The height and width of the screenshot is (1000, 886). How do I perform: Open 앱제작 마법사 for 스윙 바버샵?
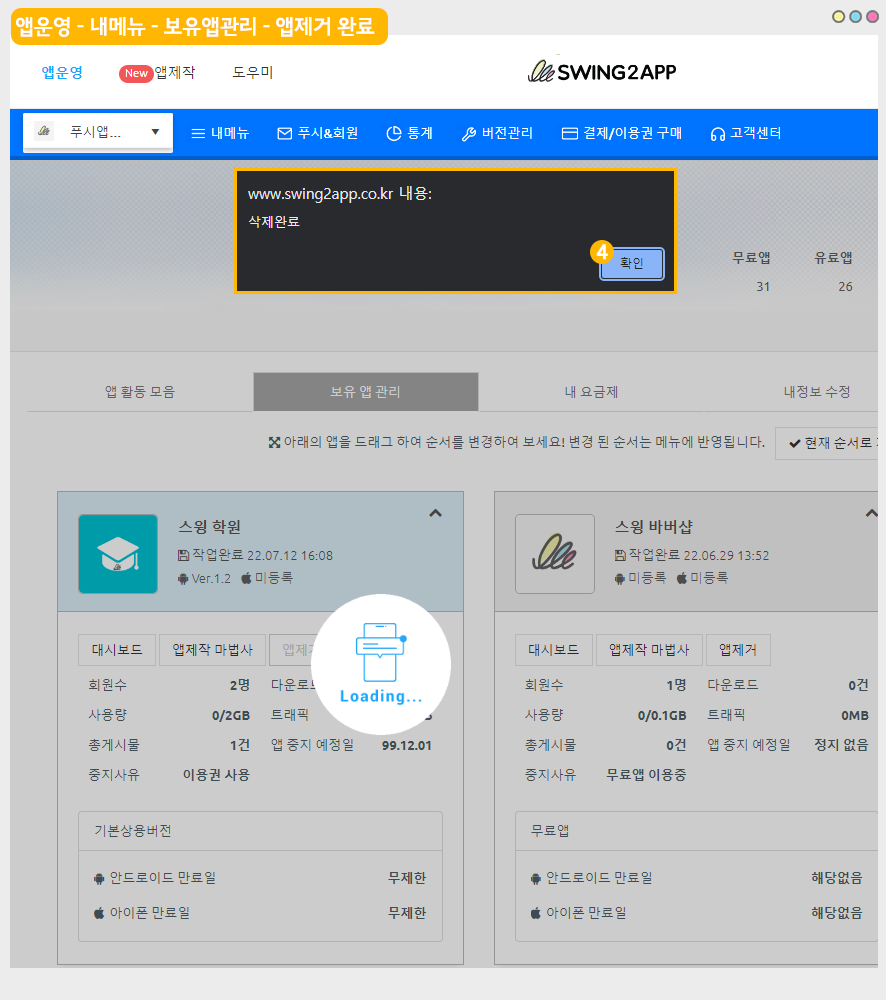tap(649, 650)
